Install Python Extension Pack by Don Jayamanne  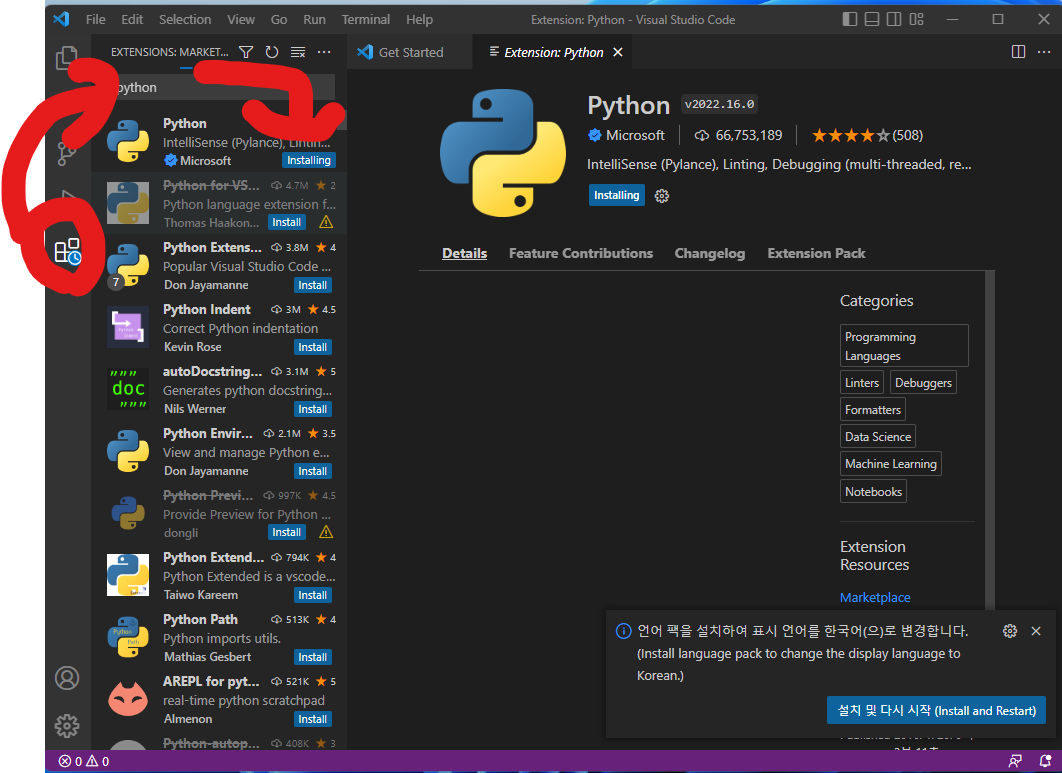point(312,285)
